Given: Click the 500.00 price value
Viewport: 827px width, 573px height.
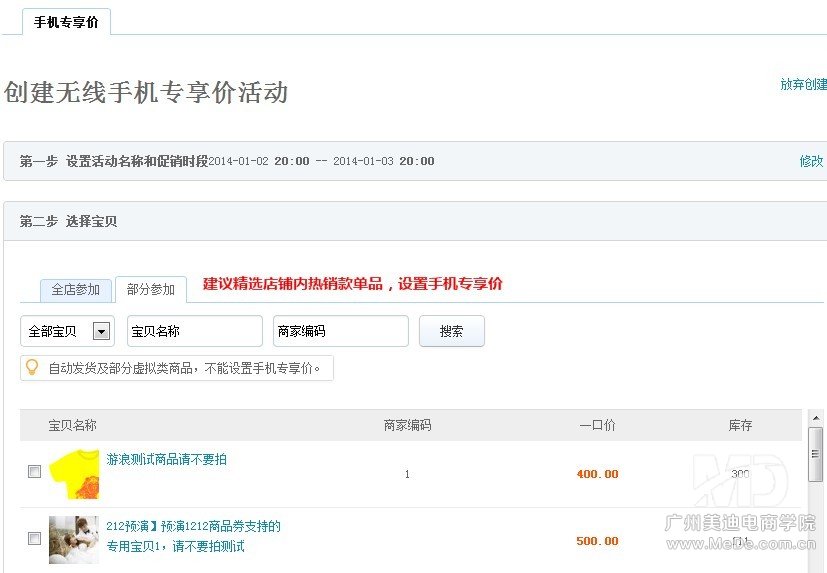Looking at the screenshot, I should tap(598, 541).
